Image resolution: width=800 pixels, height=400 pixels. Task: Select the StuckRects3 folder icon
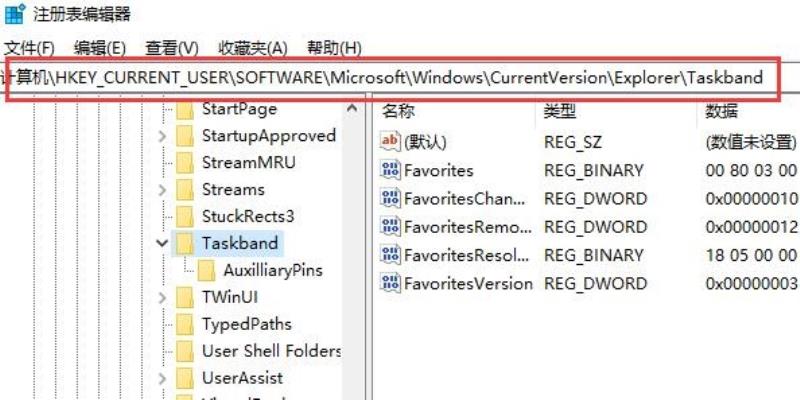pyautogui.click(x=185, y=216)
